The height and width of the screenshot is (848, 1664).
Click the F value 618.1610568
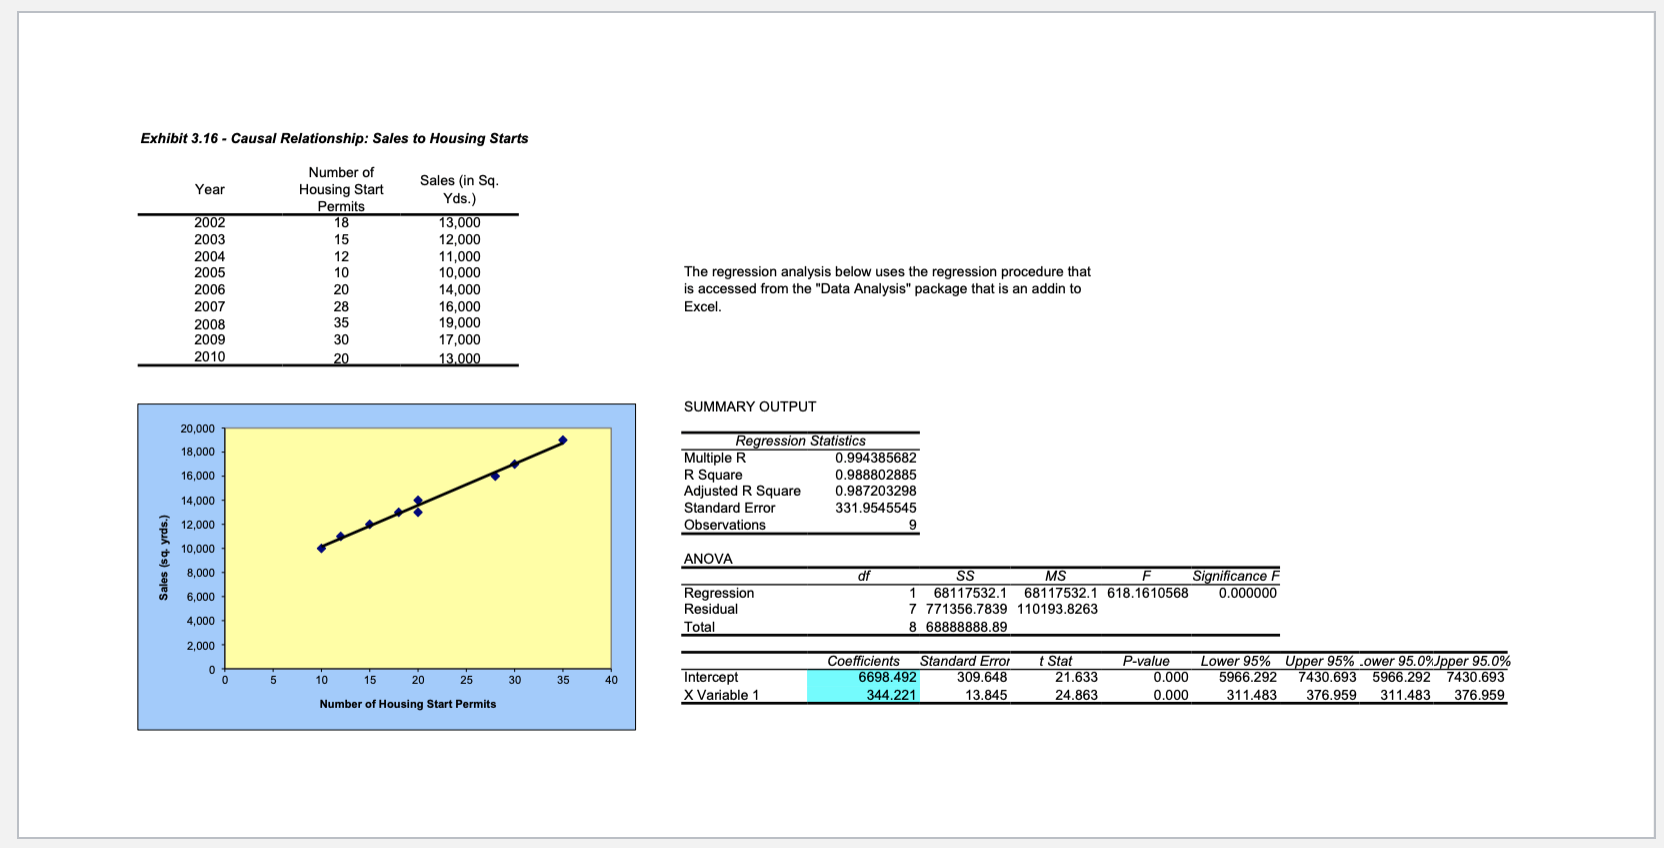[1148, 593]
